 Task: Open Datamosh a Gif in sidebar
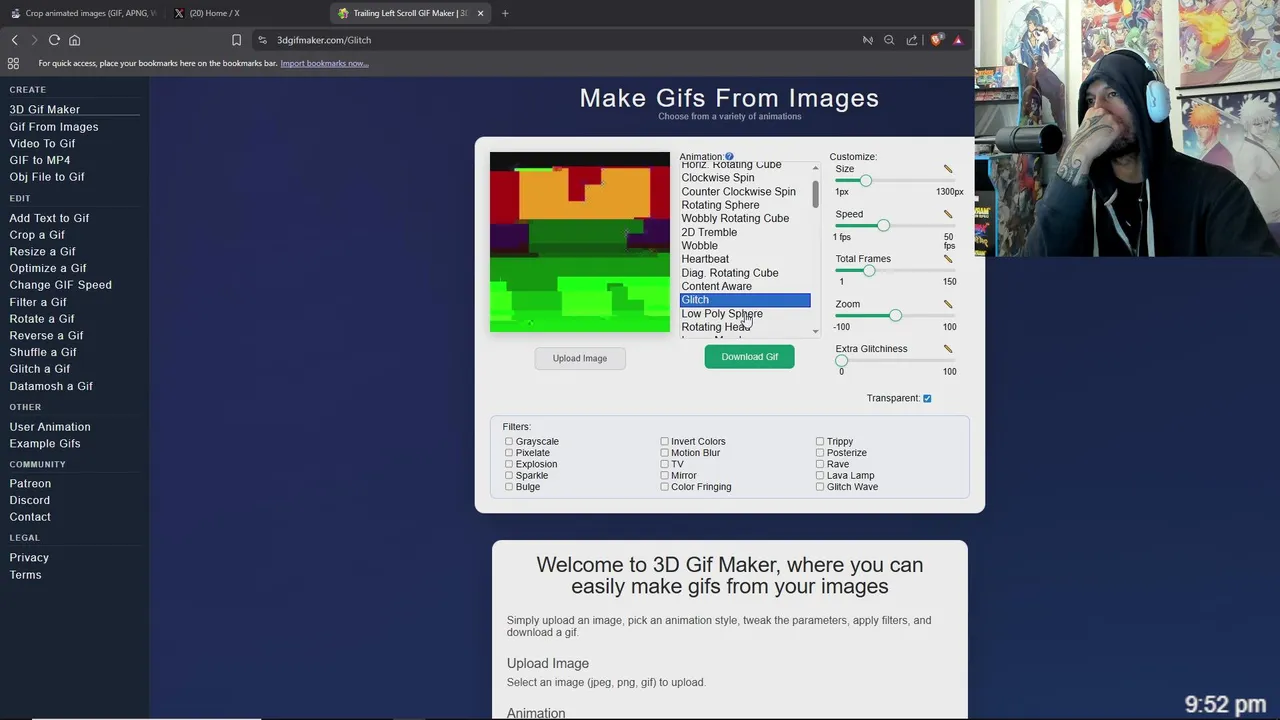click(x=51, y=386)
